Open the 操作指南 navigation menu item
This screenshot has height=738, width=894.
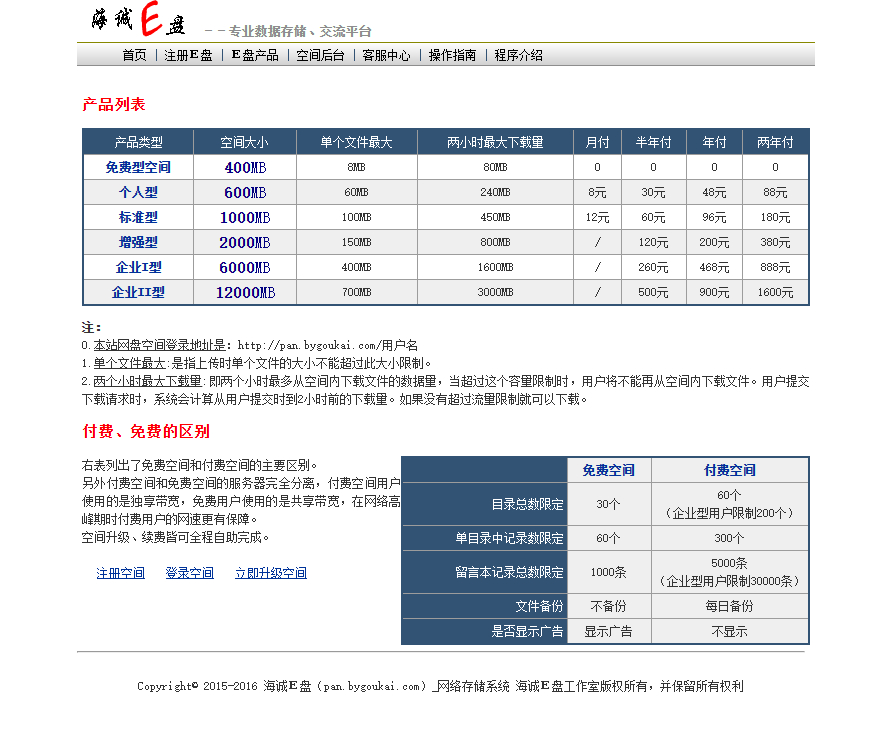451,55
